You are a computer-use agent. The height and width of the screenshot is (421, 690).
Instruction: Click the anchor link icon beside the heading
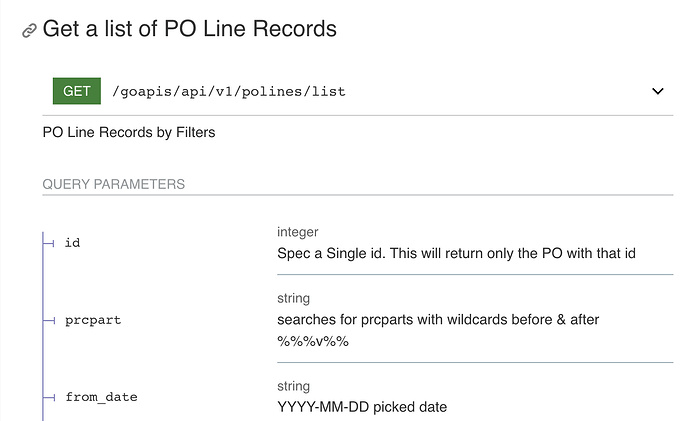point(29,31)
